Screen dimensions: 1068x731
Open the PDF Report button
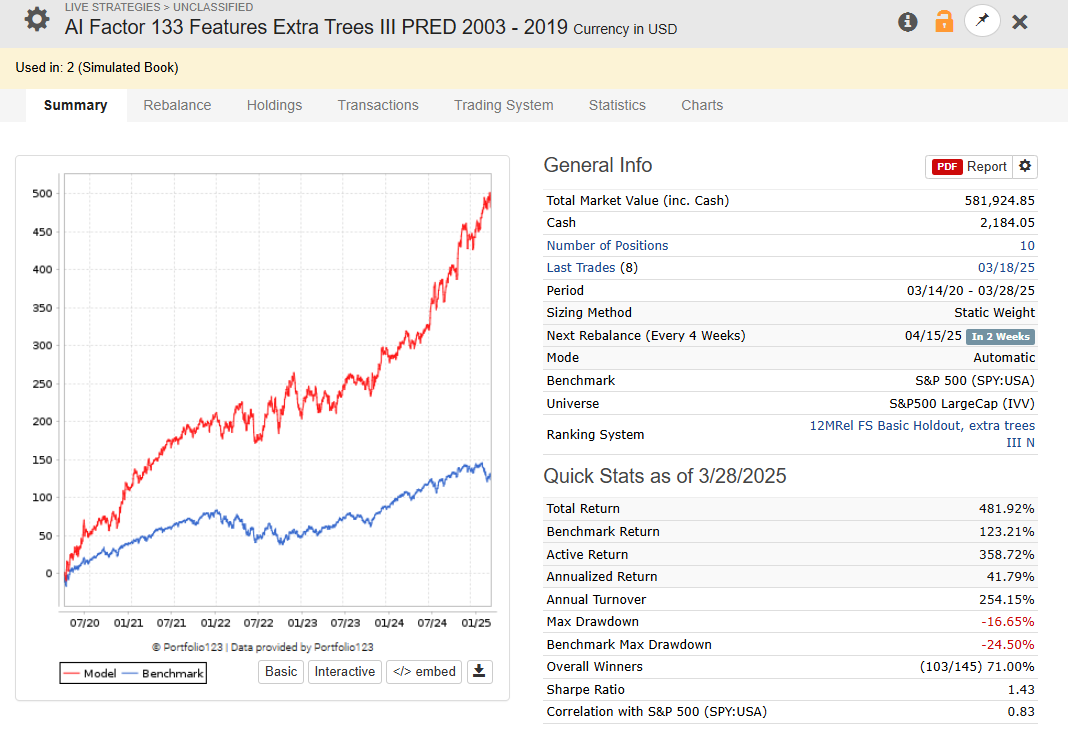tap(969, 166)
